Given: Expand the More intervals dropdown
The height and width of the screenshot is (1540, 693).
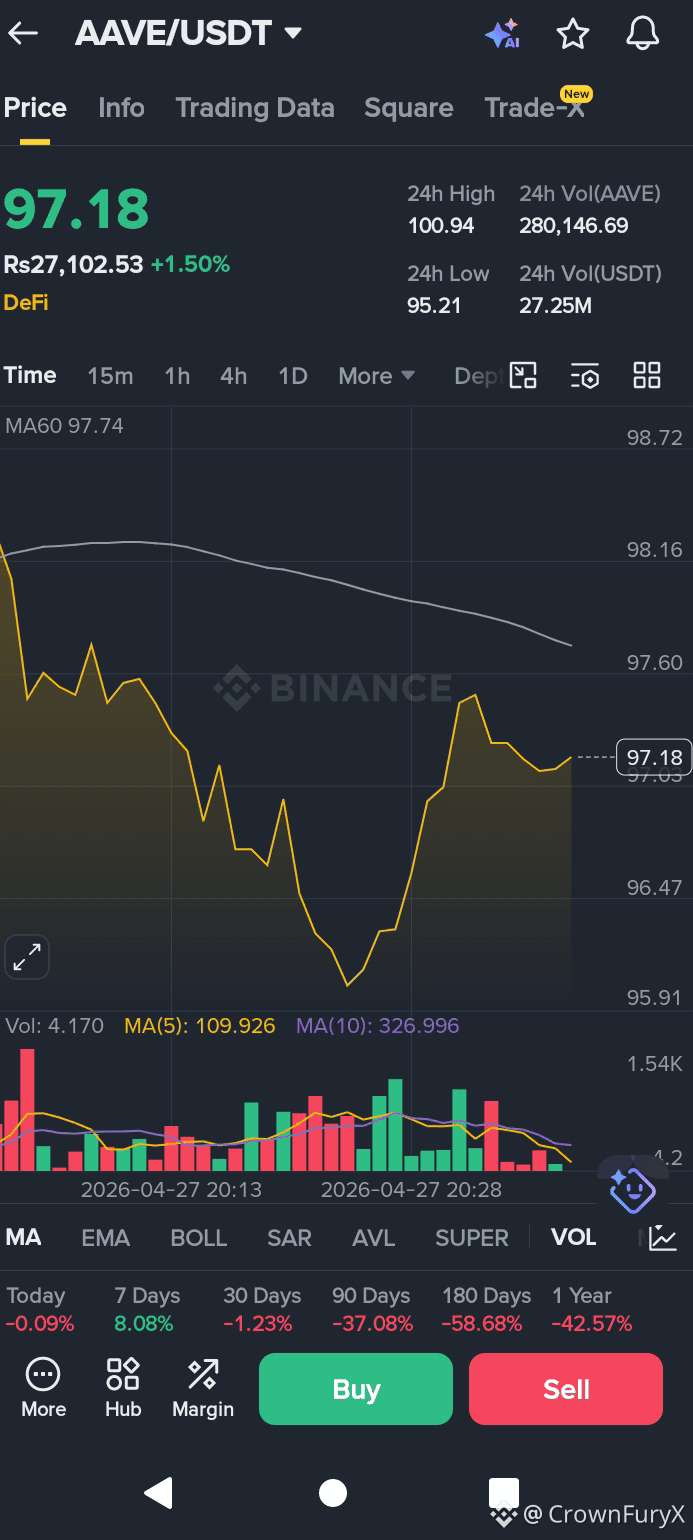Looking at the screenshot, I should [x=376, y=376].
